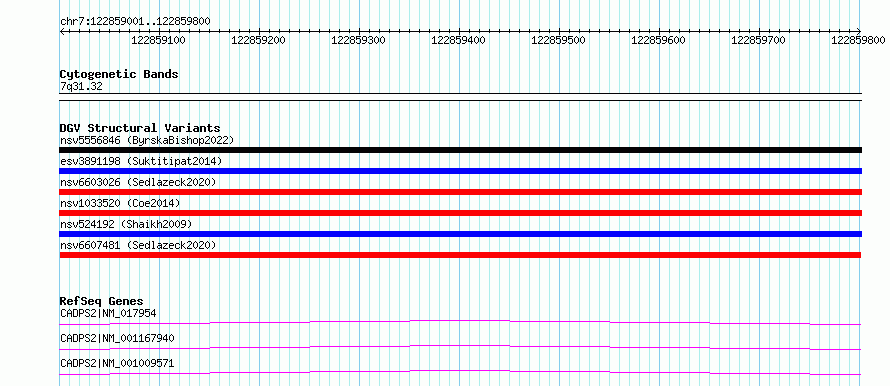890x386 pixels.
Task: Click ruler tick label 122859200
Action: click(x=258, y=40)
